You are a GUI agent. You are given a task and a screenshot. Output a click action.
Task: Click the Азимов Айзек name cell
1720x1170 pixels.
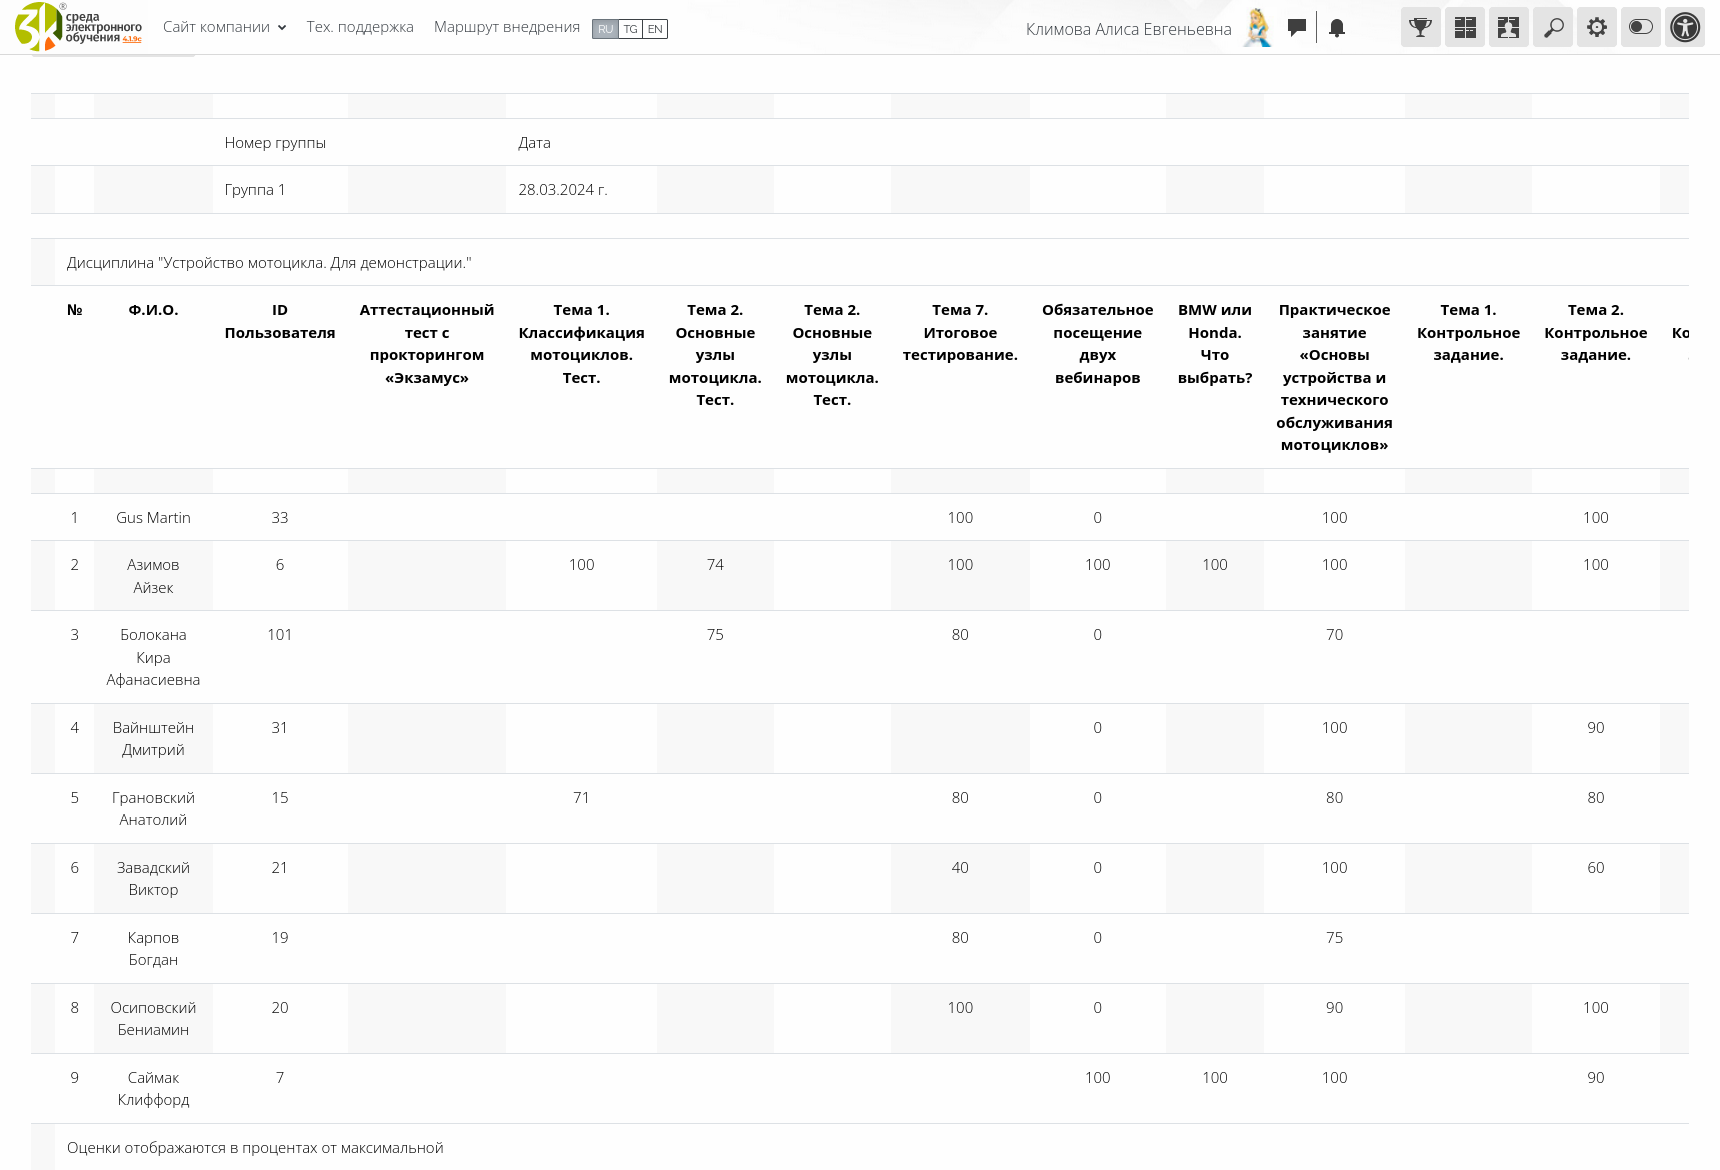[153, 576]
